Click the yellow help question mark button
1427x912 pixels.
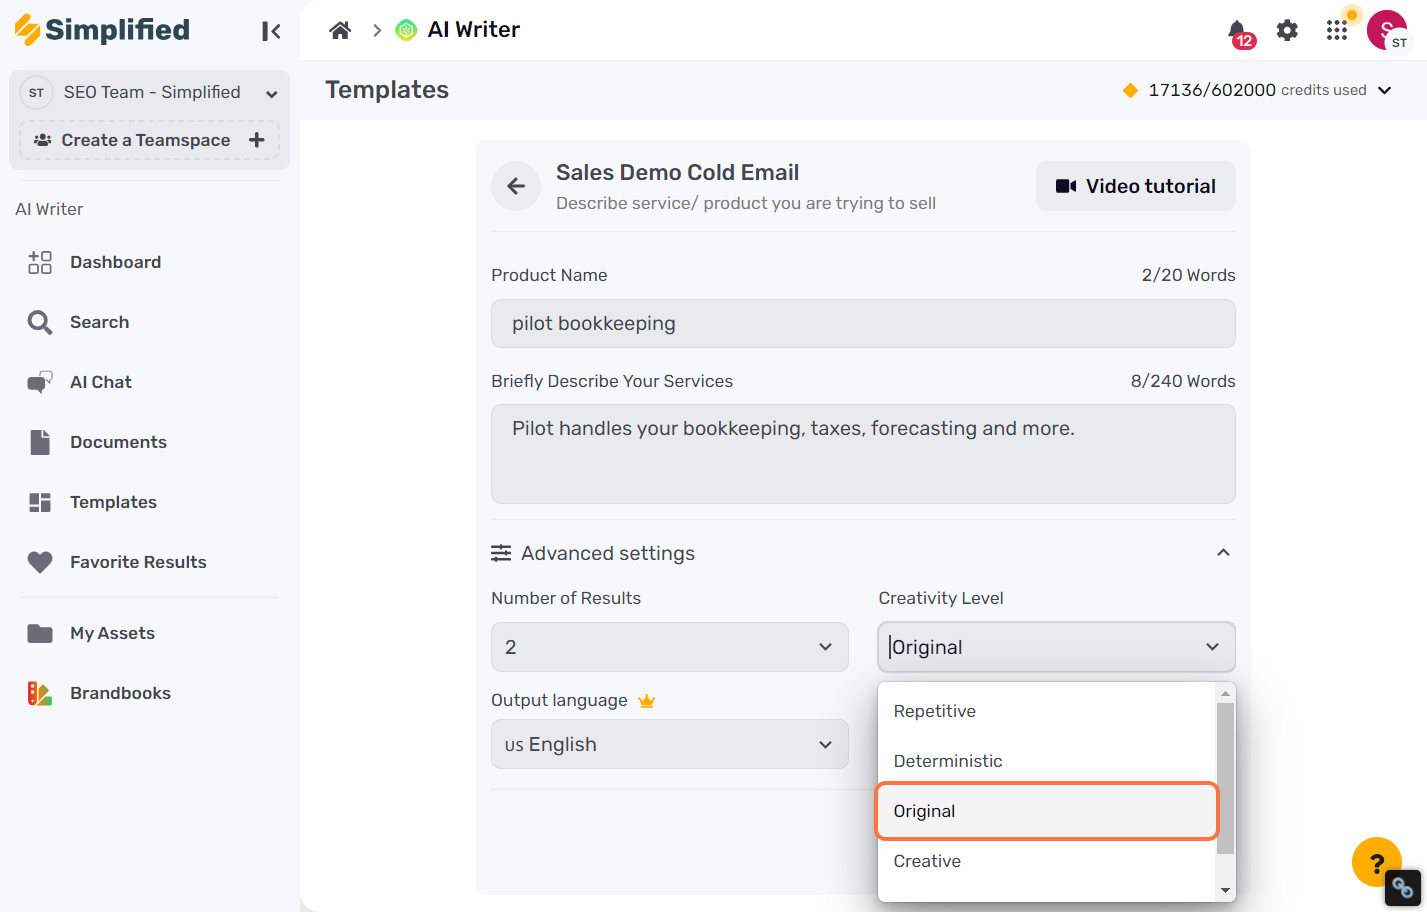tap(1377, 862)
